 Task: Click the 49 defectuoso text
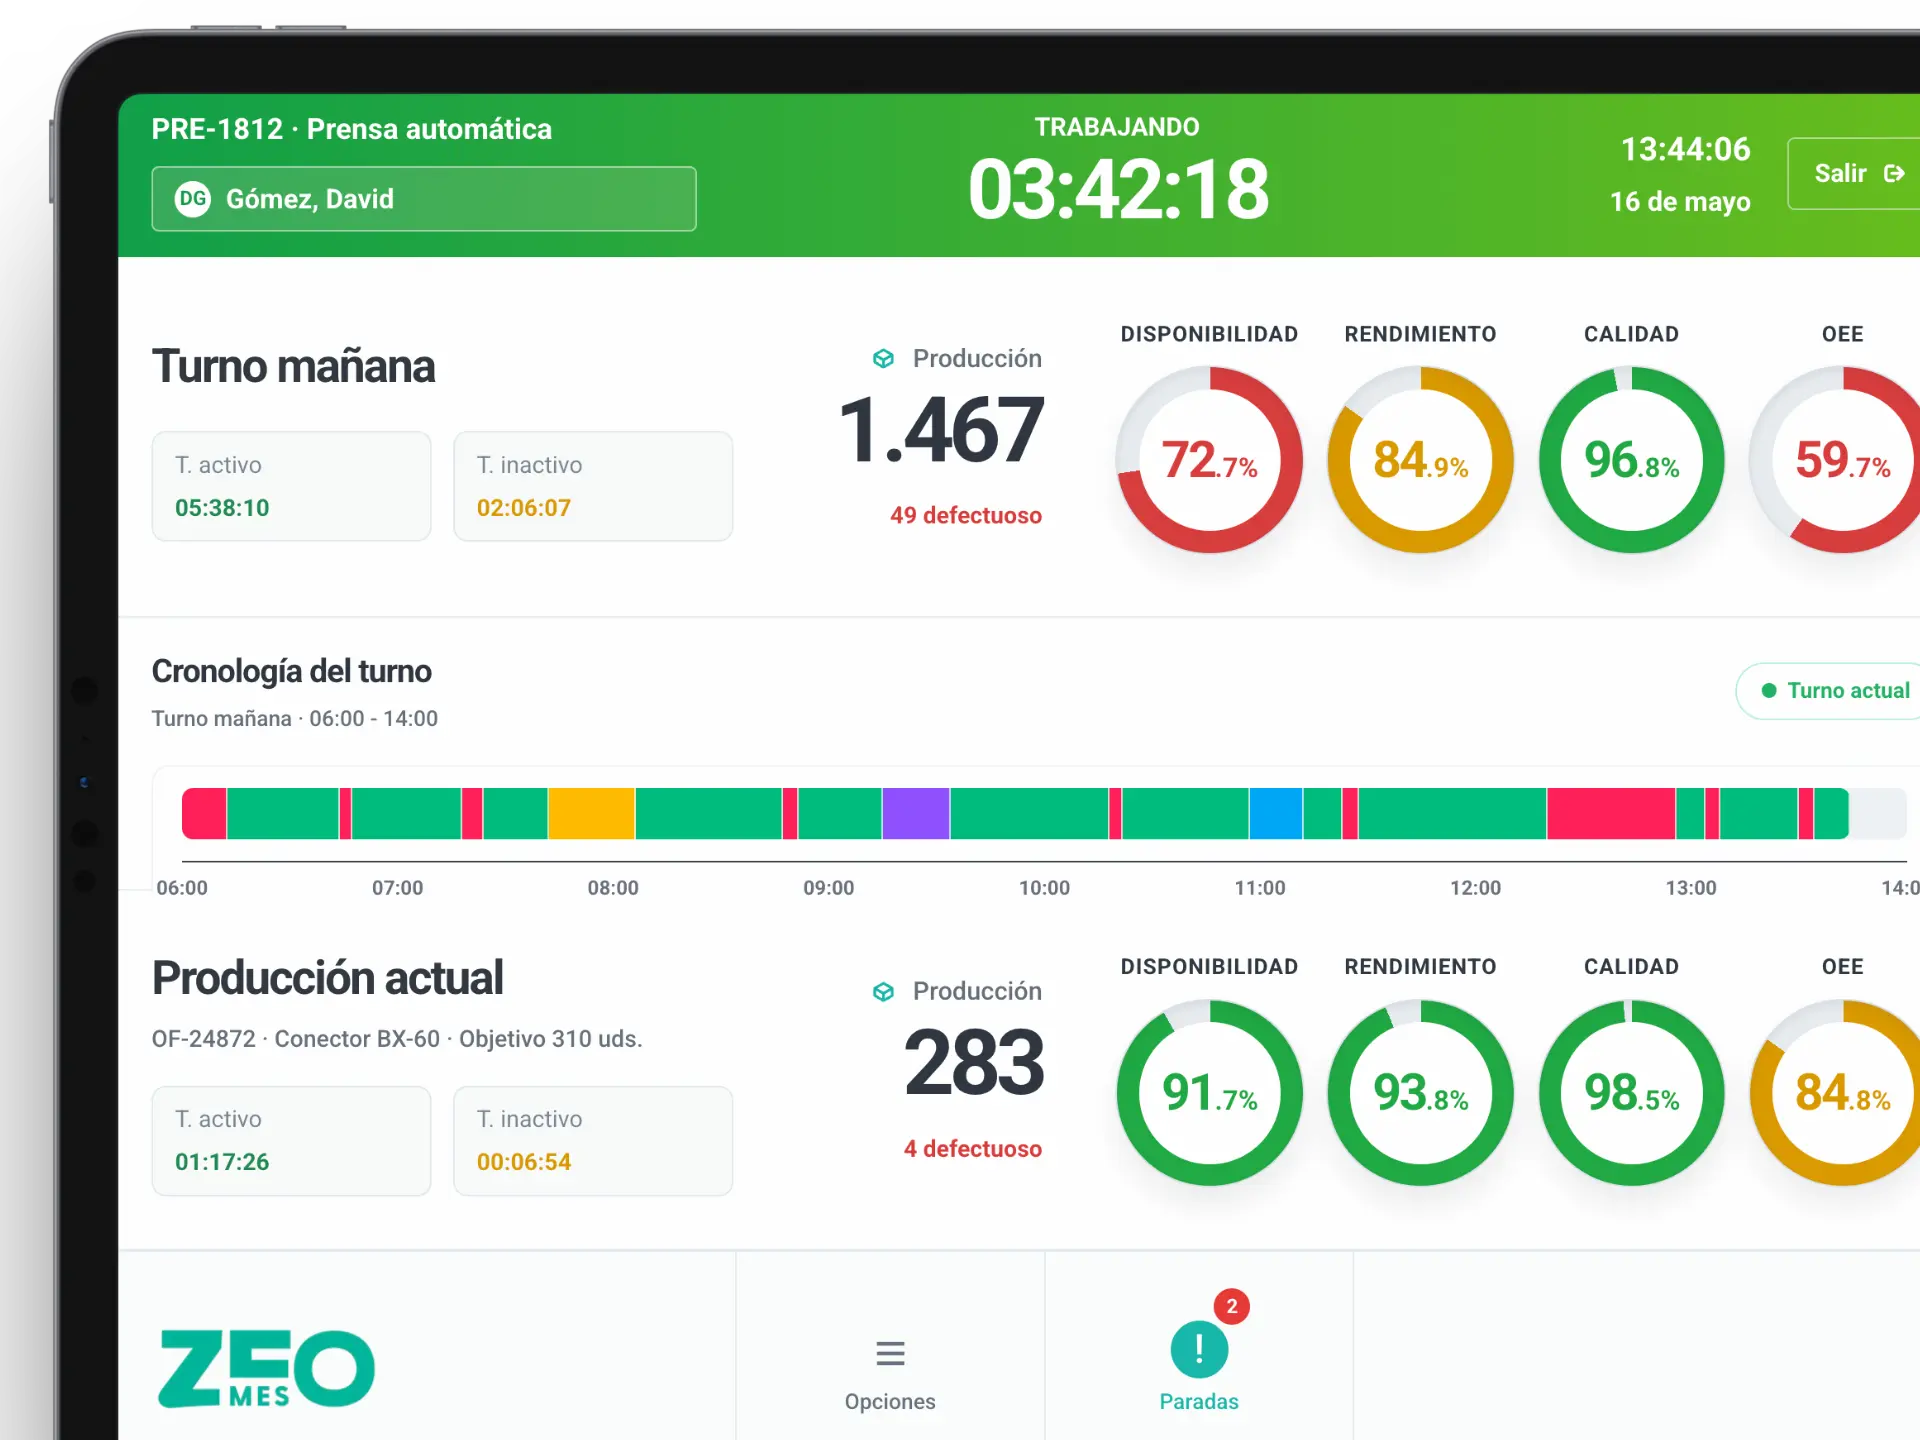click(x=966, y=516)
